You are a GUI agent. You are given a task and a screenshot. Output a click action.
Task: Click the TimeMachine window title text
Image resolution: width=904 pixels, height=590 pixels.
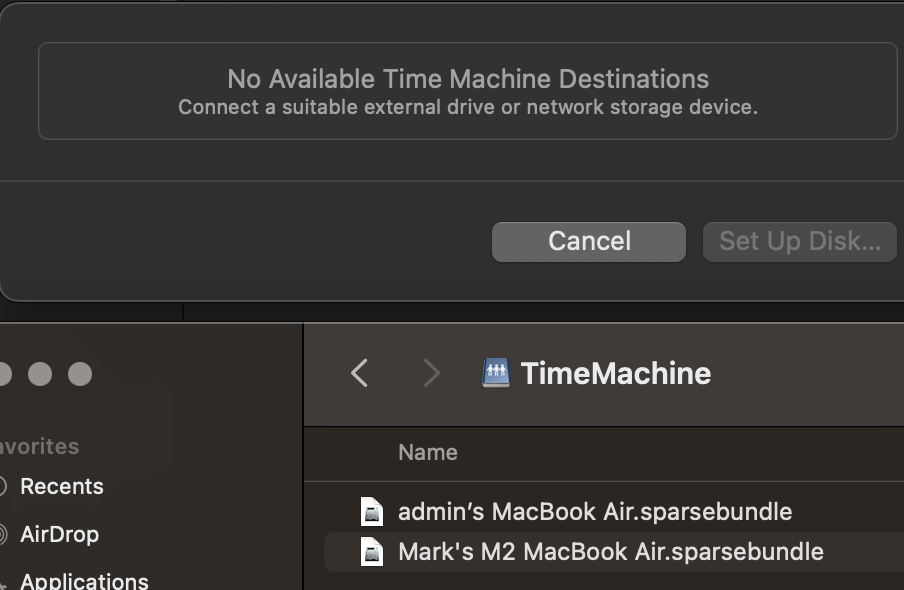tap(616, 373)
